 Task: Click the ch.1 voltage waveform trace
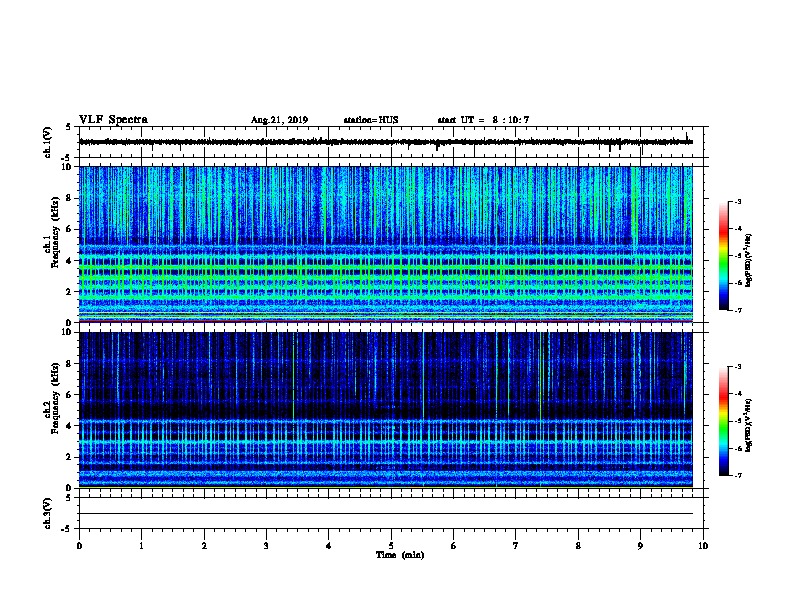(x=386, y=142)
